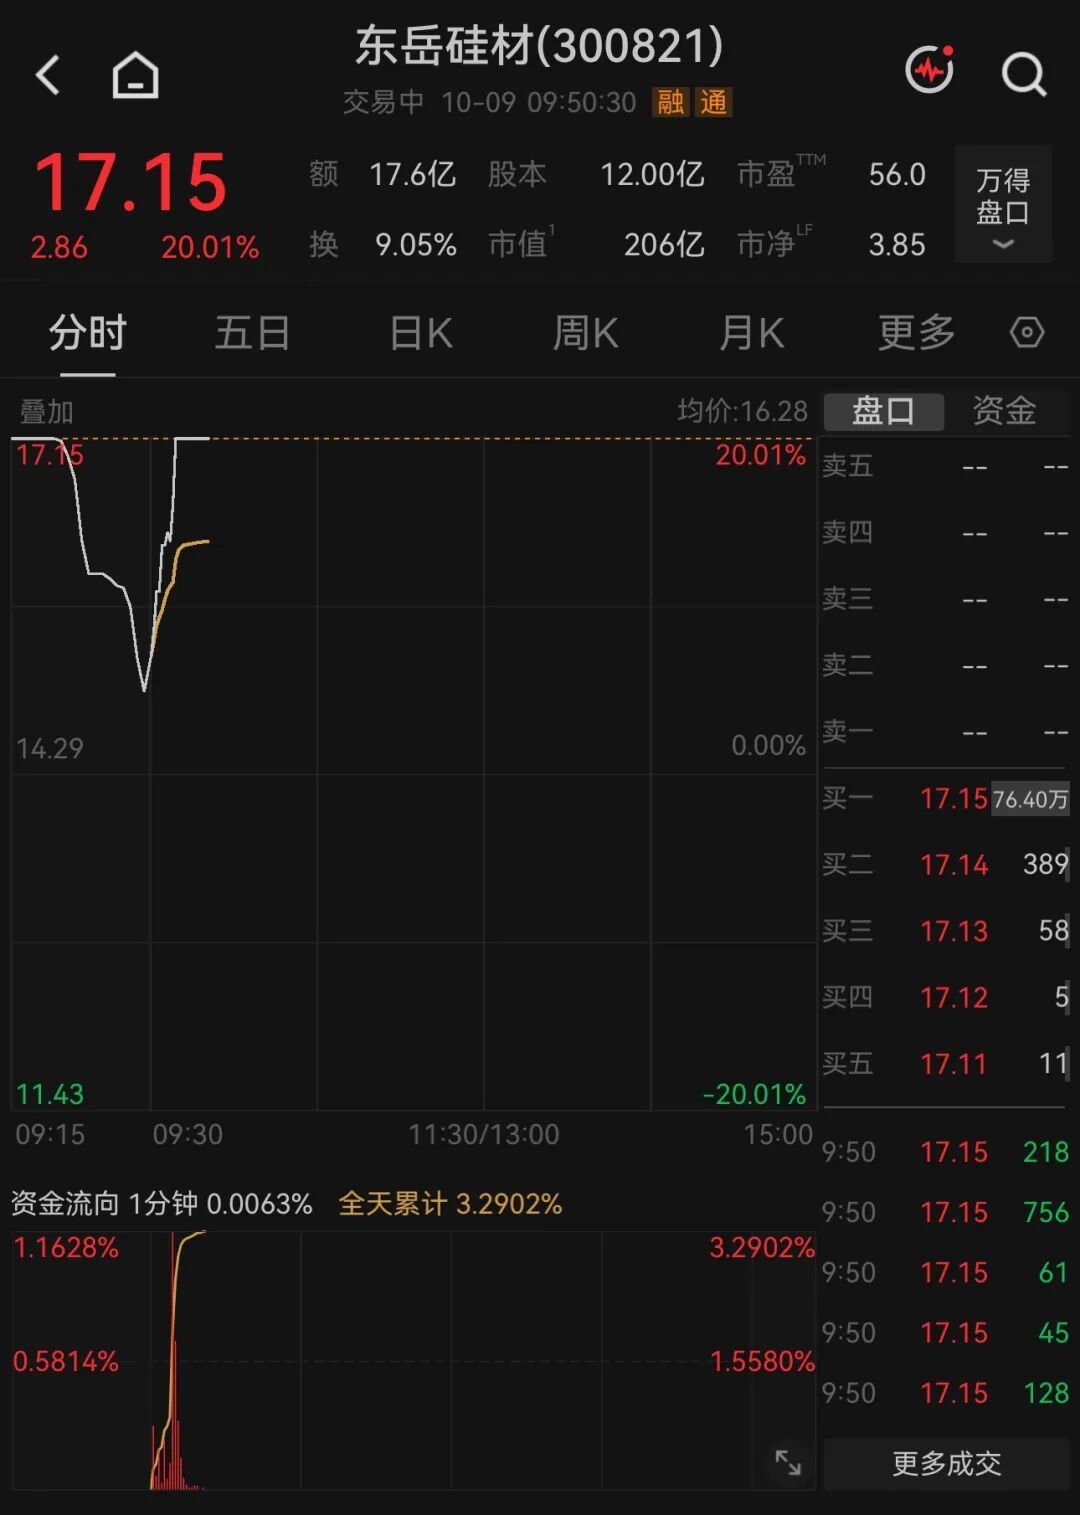This screenshot has height=1515, width=1080.
Task: Select 买一 bid row 17.15
Action: click(x=946, y=798)
